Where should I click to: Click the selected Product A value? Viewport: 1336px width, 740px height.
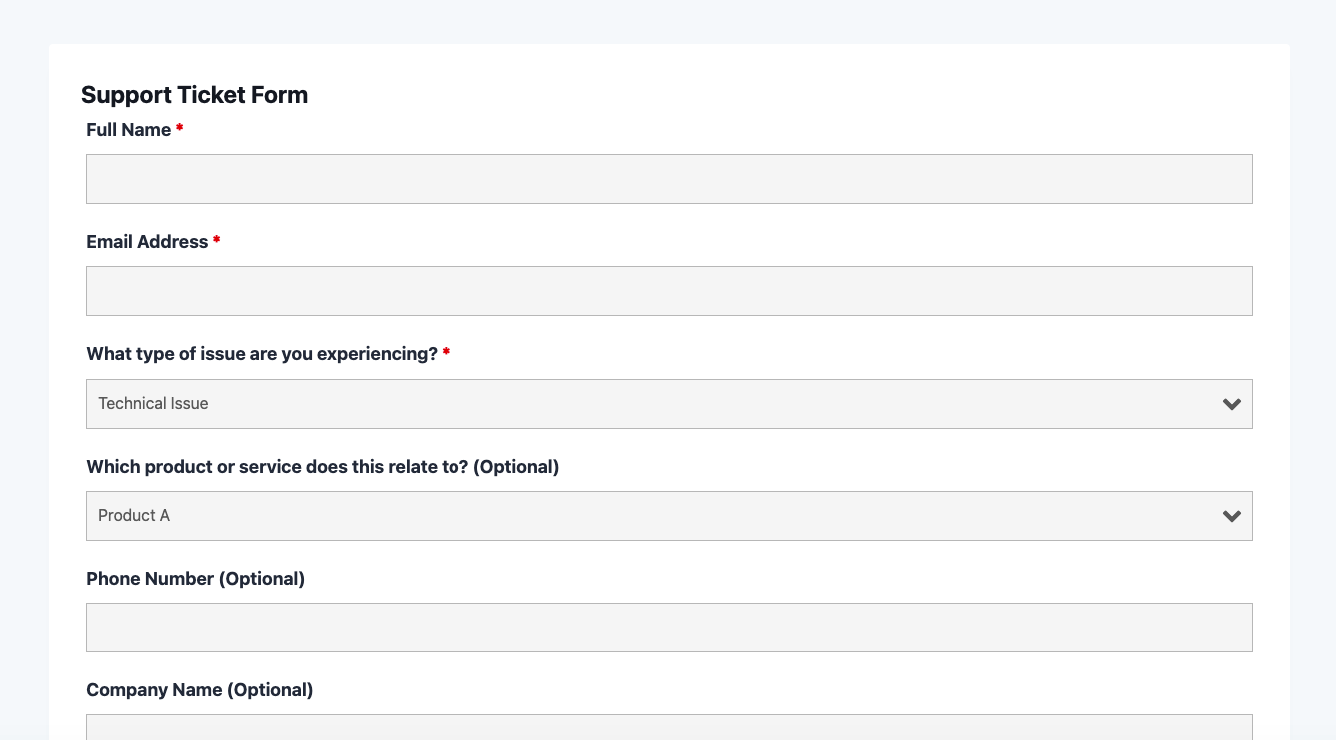point(134,516)
